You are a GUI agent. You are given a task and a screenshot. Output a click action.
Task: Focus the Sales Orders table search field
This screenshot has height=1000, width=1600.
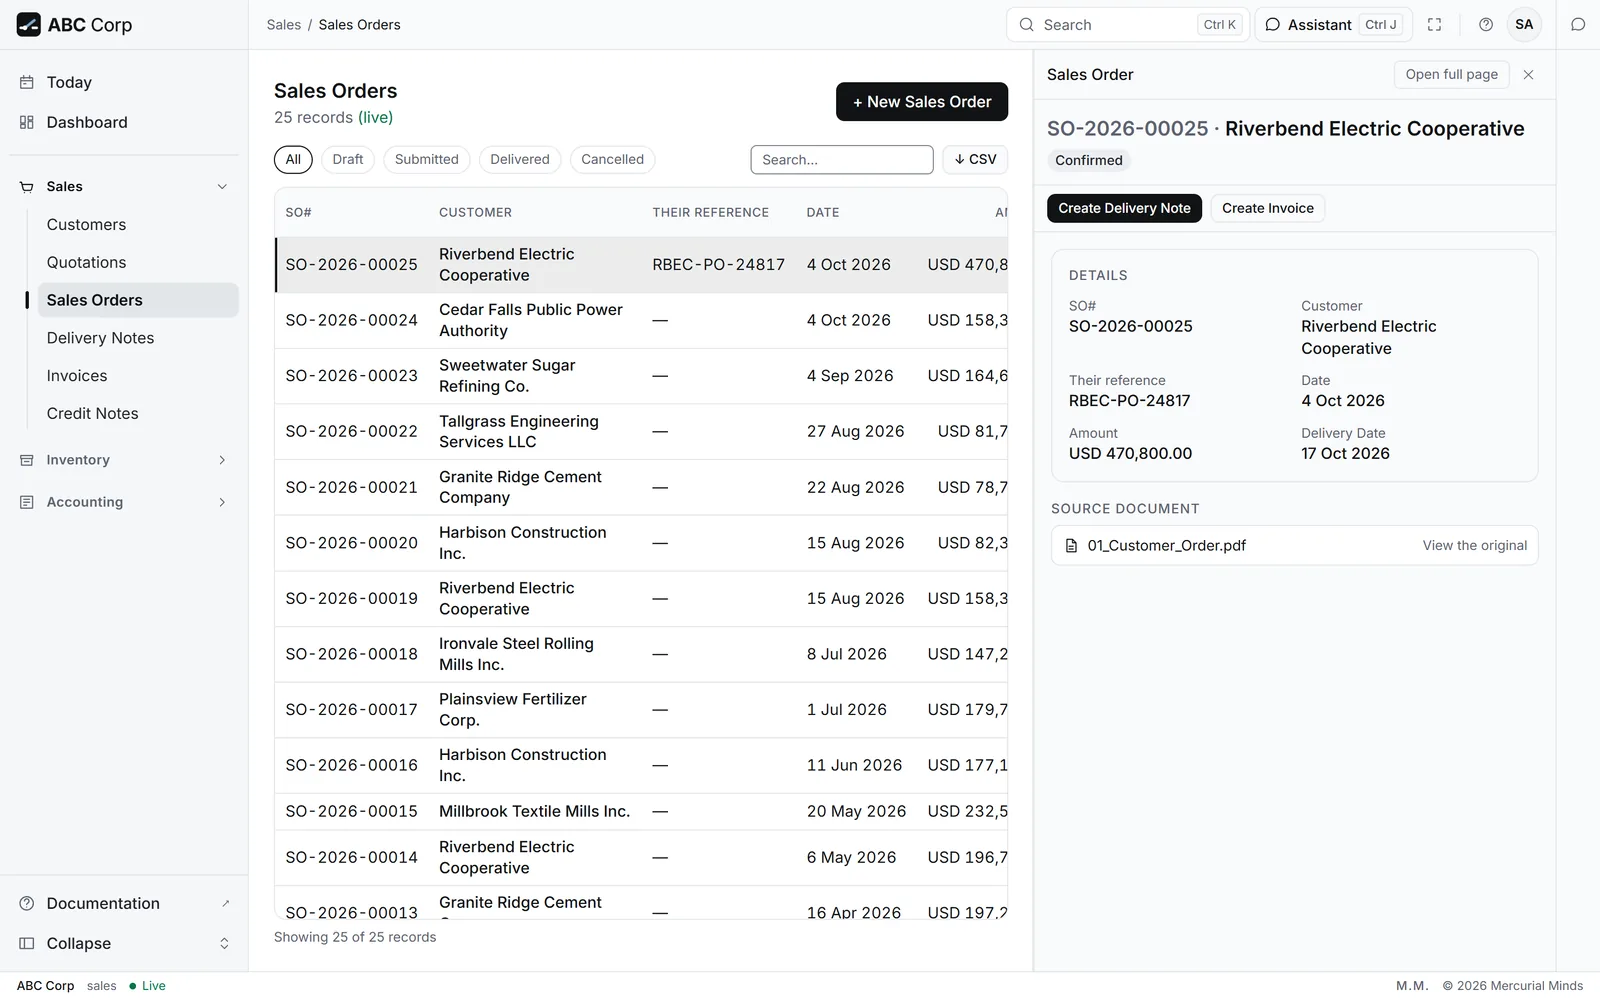(x=842, y=159)
